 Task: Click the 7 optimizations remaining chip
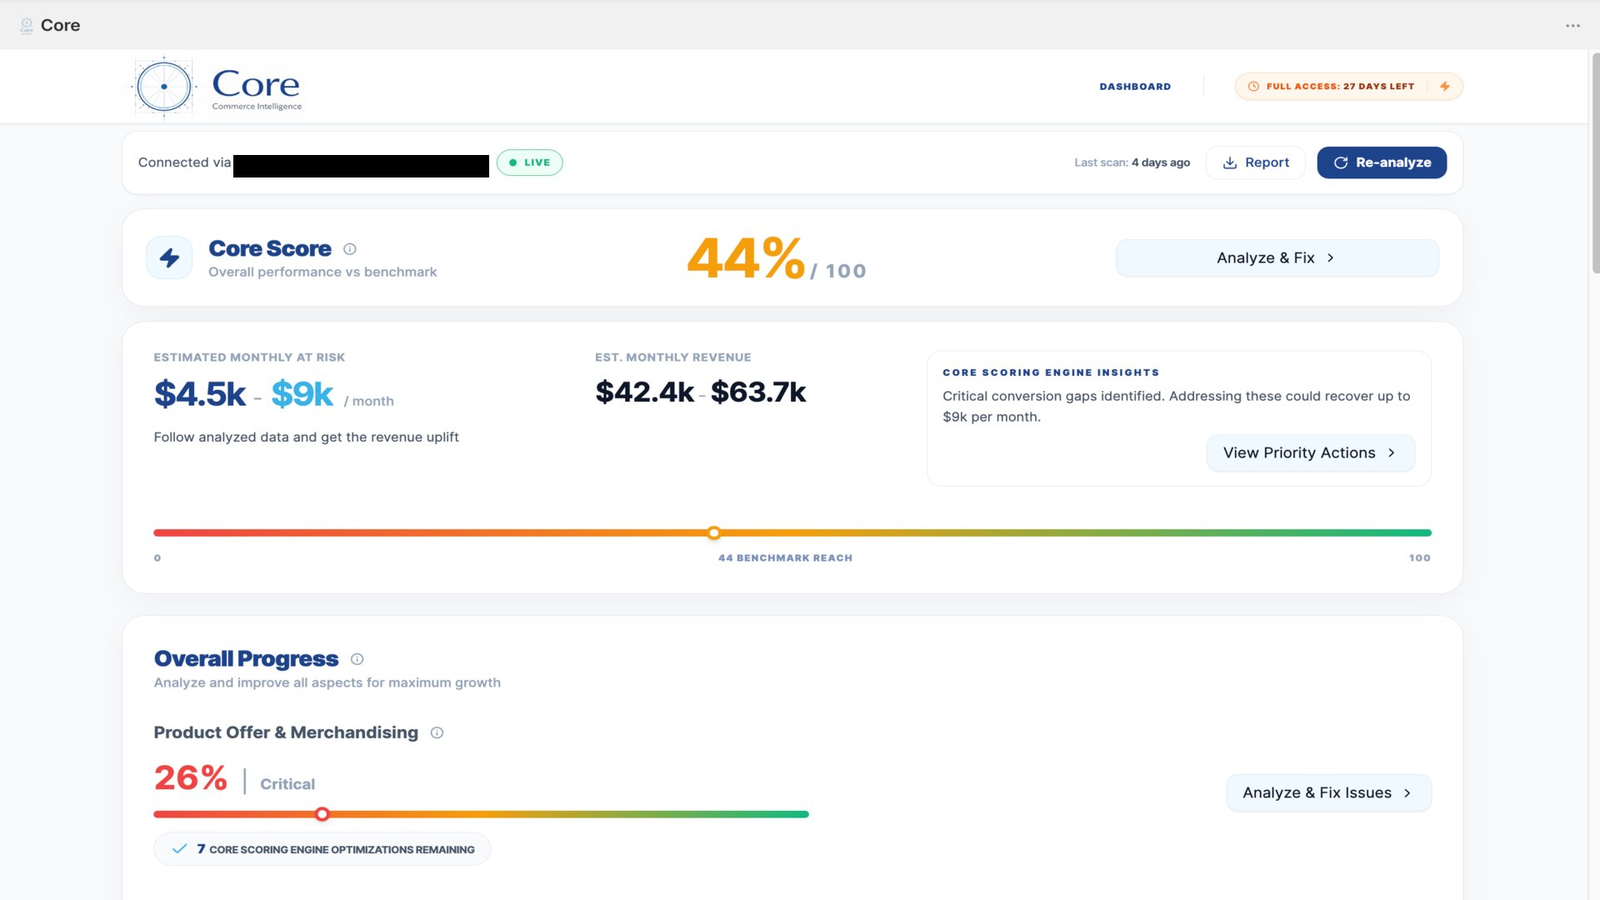322,849
